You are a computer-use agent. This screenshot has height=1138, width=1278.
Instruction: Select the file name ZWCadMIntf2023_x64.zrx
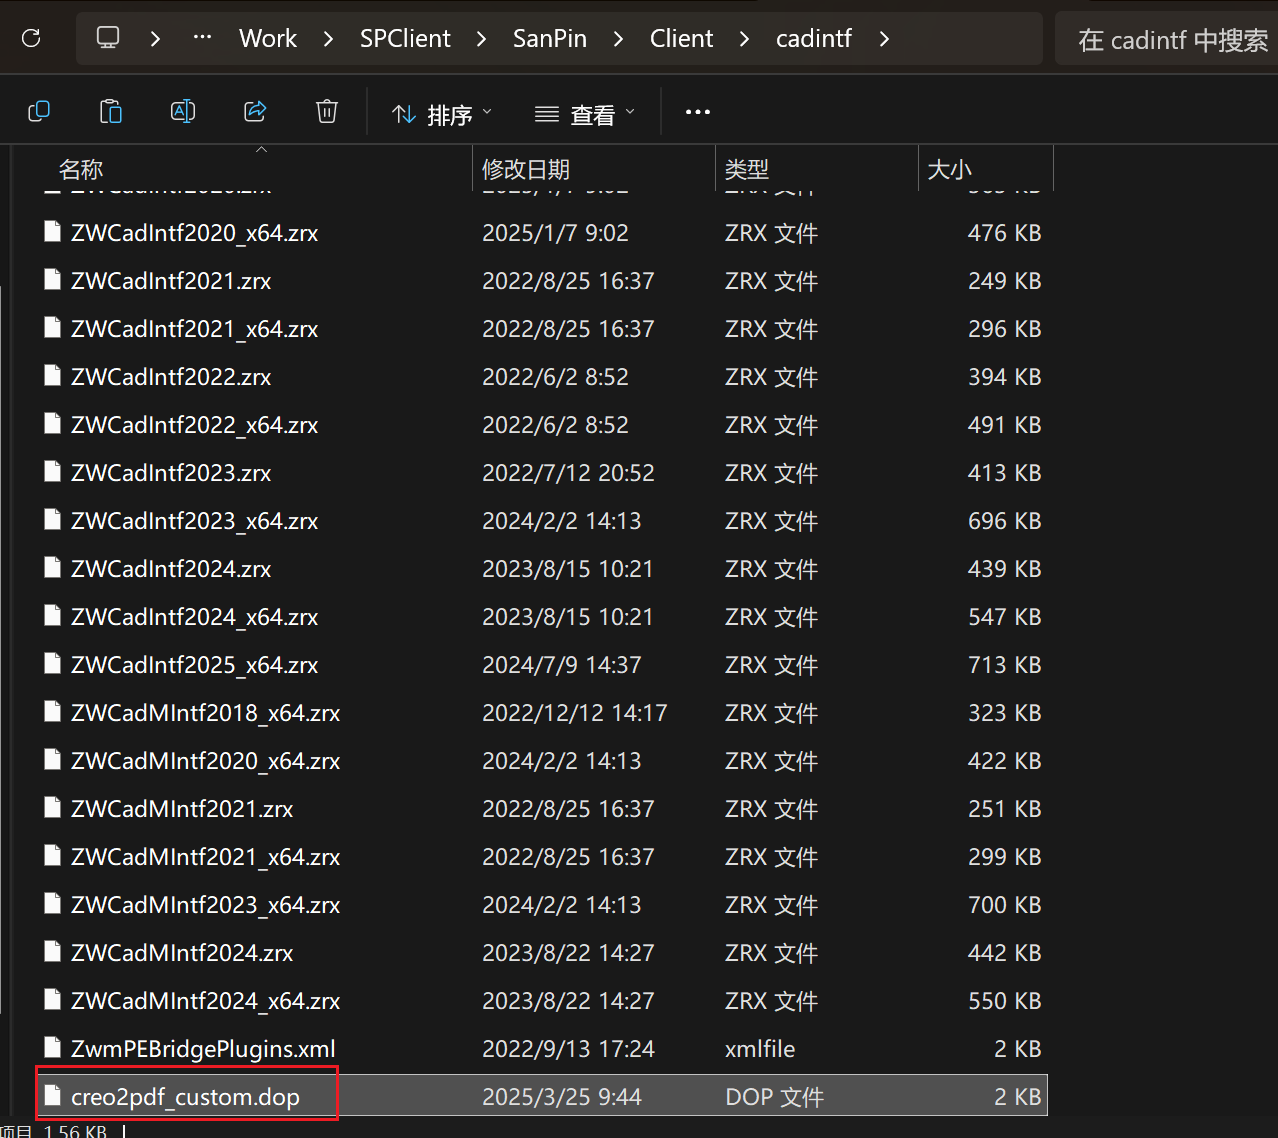click(205, 904)
